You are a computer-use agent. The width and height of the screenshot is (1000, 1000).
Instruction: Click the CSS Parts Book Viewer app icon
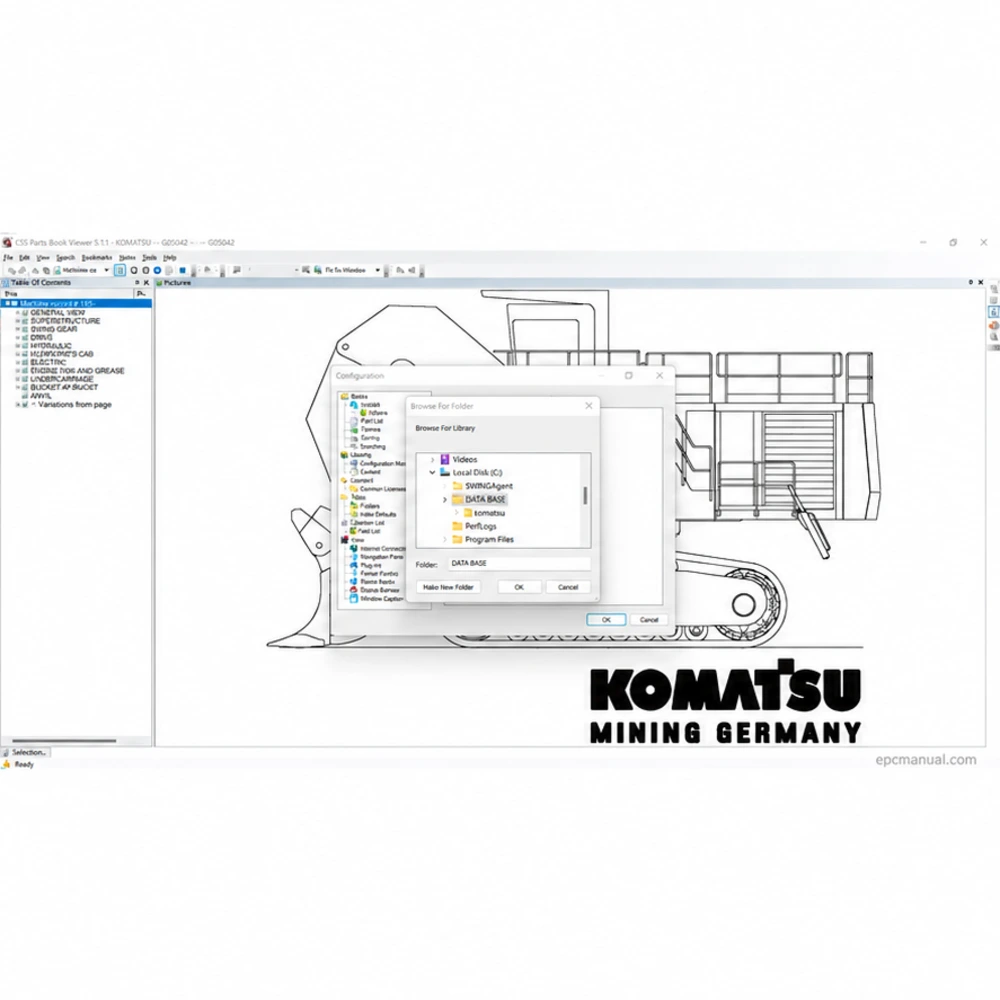click(7, 242)
